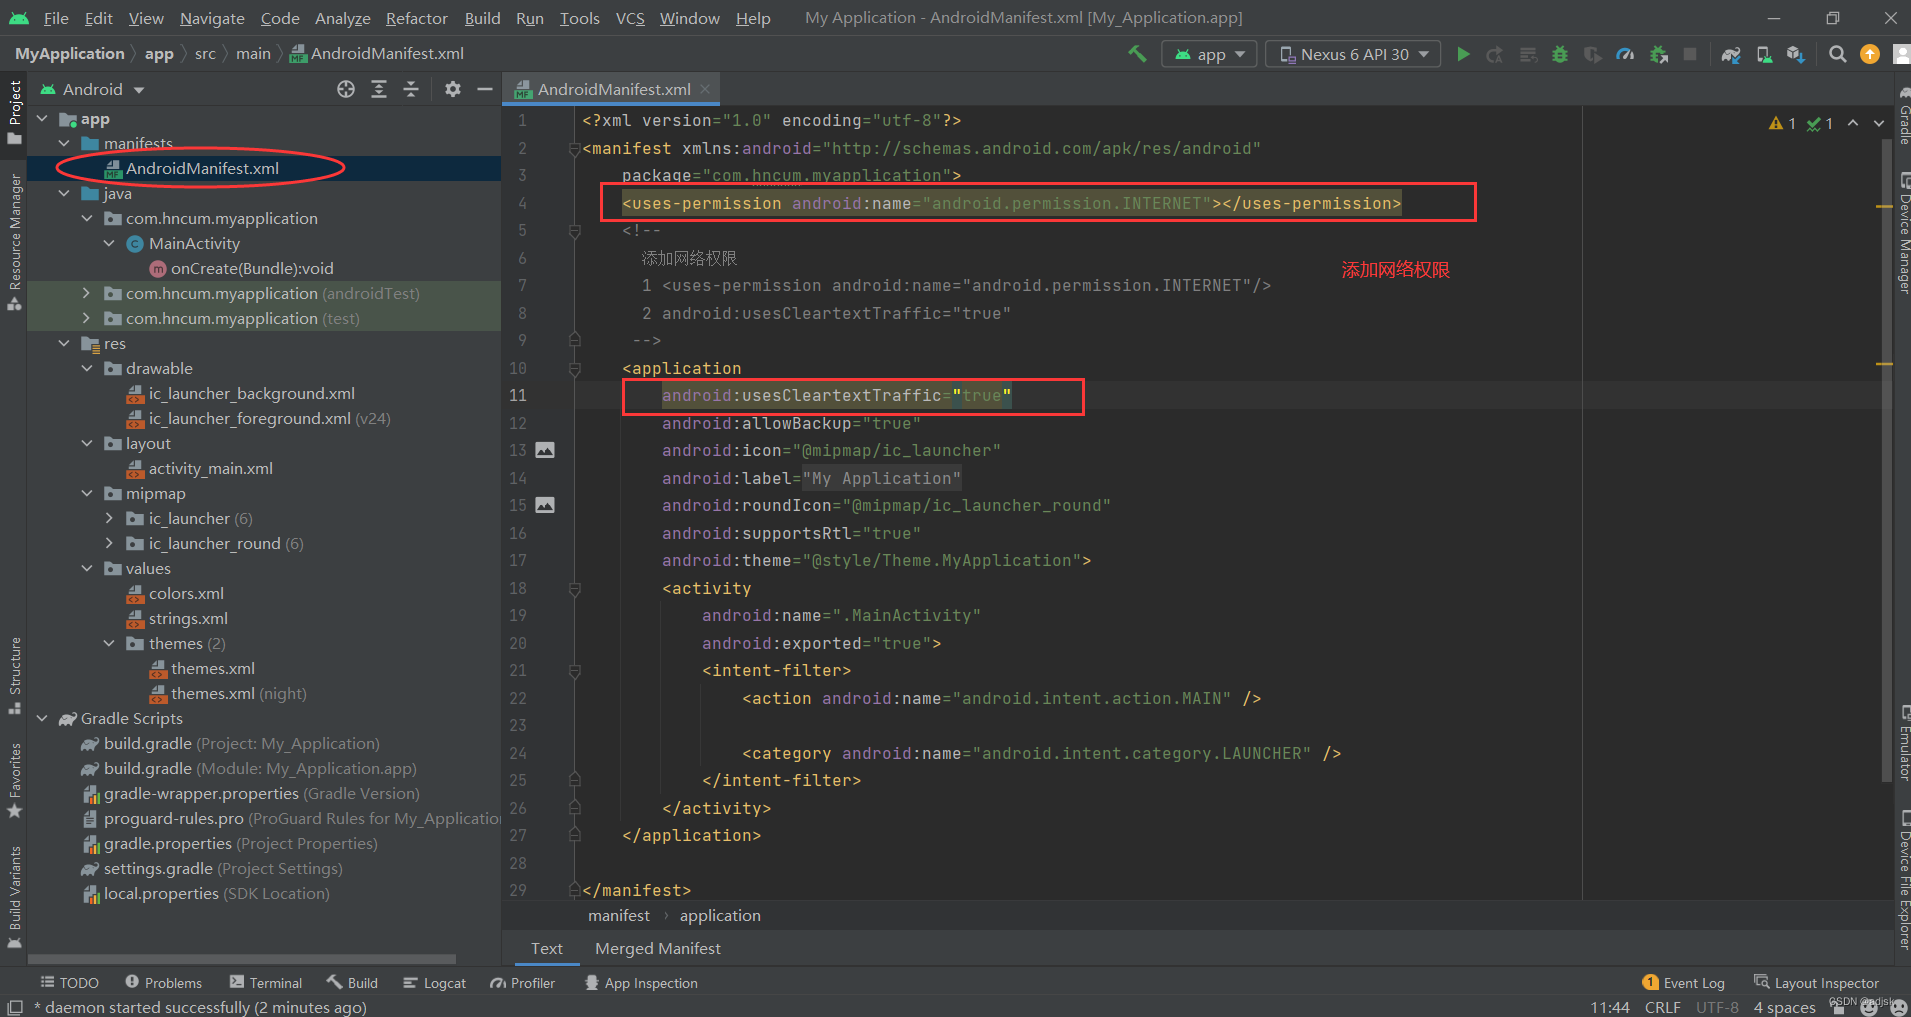Toggle the Emulator side panel
Screen dimensions: 1911x1017
pos(1903,742)
